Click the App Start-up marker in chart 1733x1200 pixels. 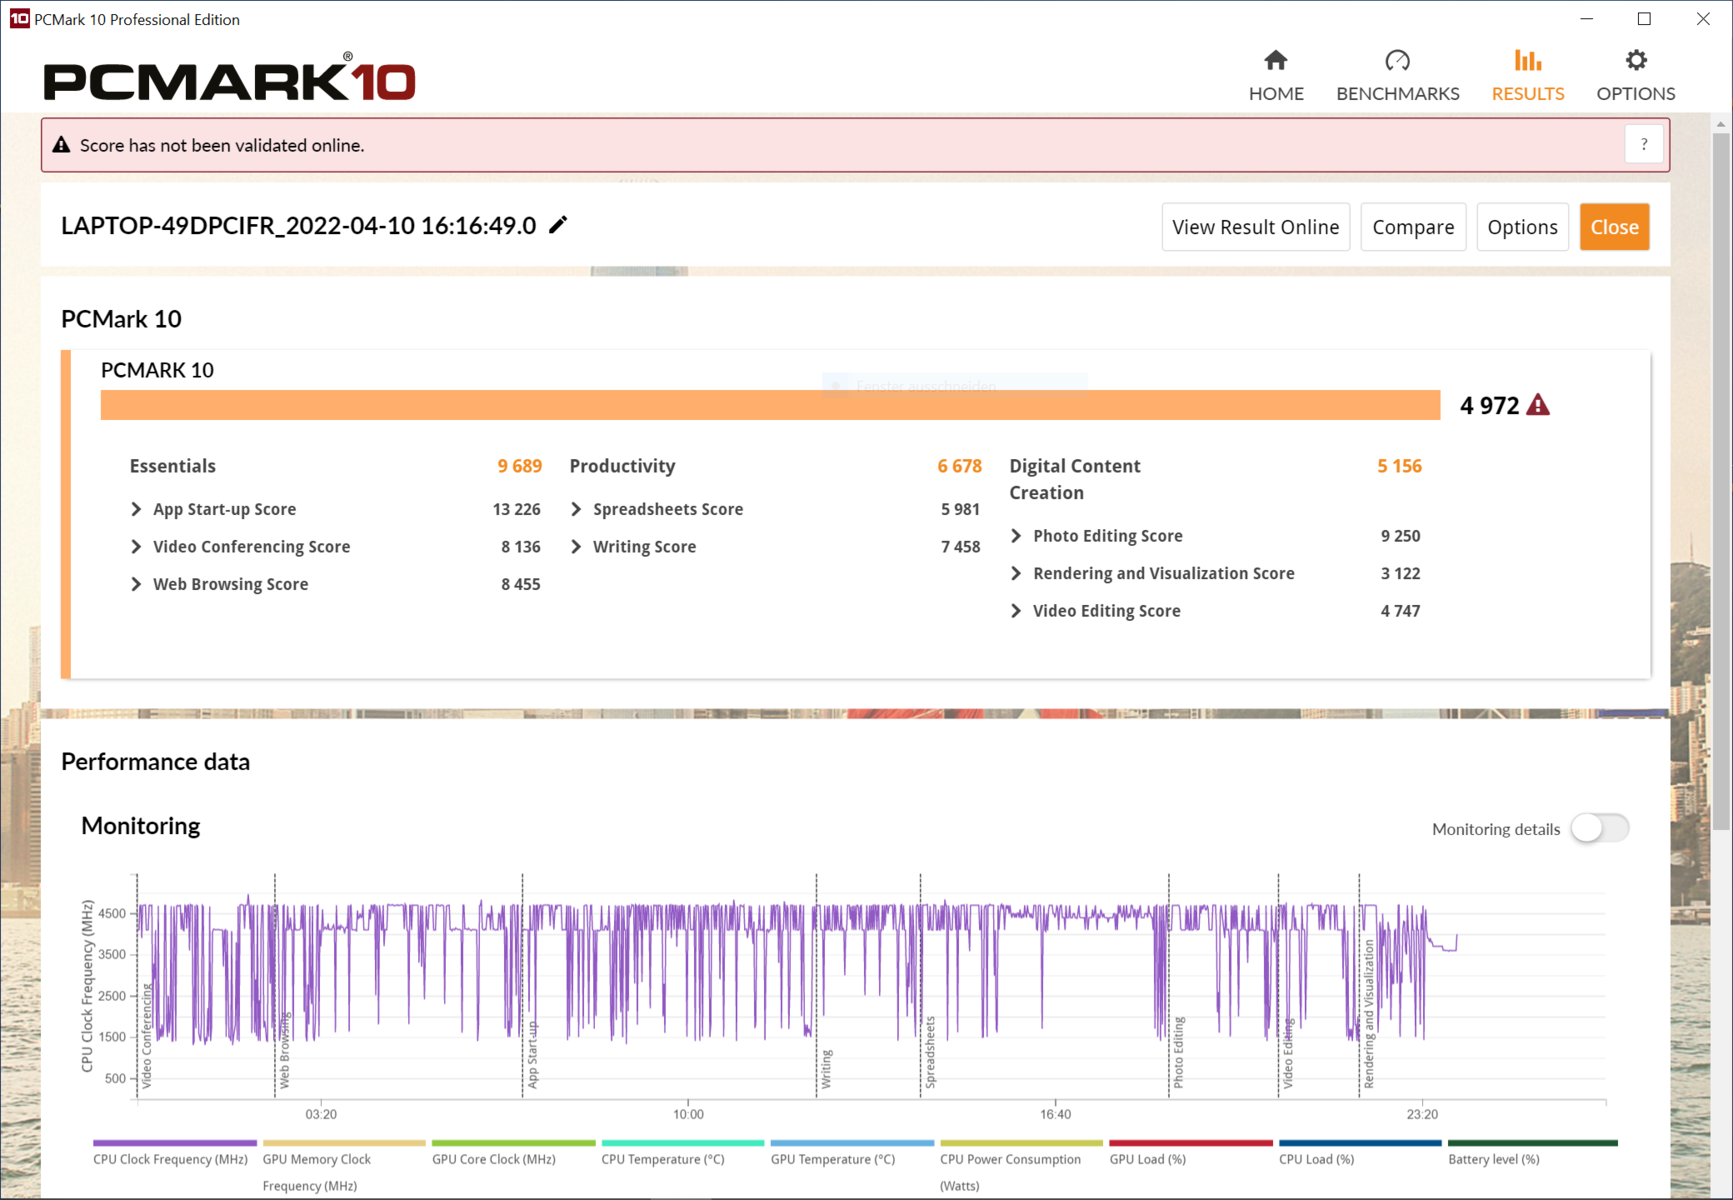pyautogui.click(x=533, y=1055)
